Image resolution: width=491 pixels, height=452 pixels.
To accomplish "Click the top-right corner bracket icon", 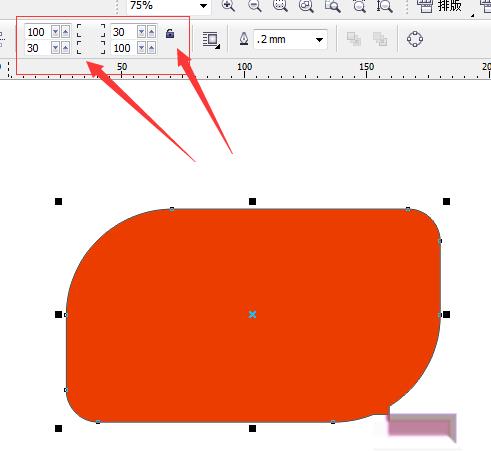I will 103,30.
